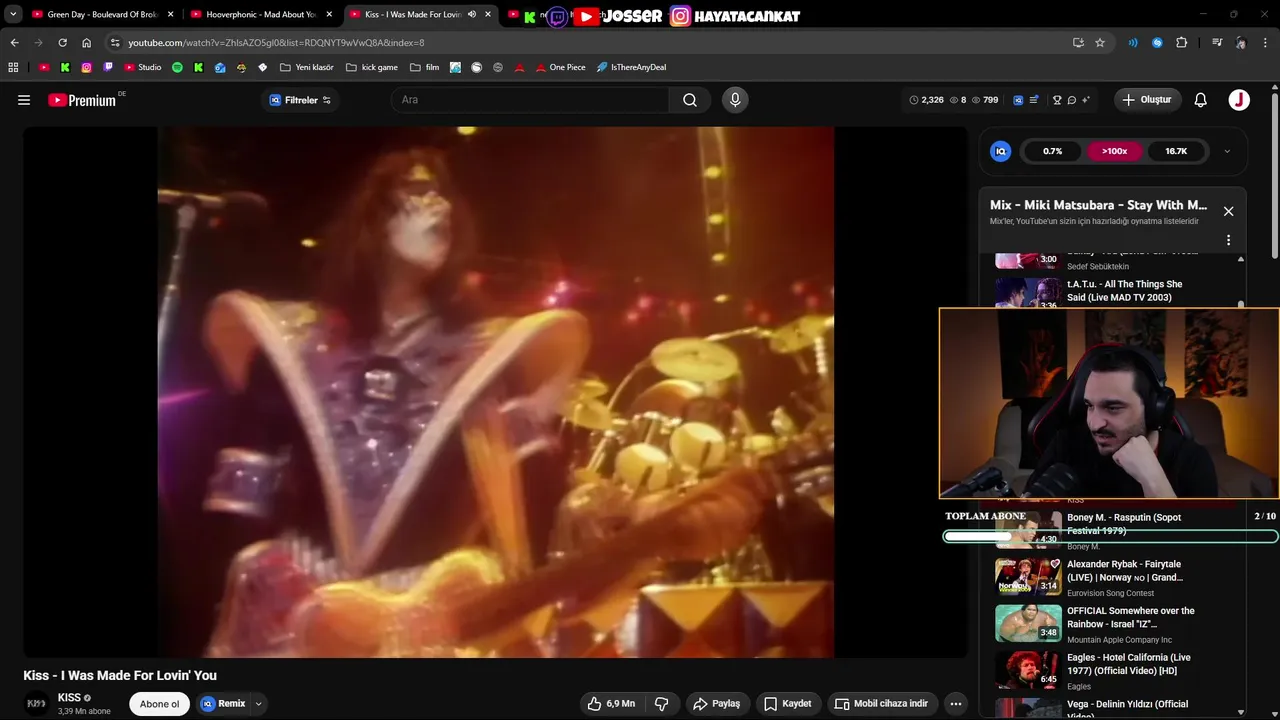Screen dimensions: 1280x720
Task: Close the Hooverphonic tab
Action: [x=329, y=15]
